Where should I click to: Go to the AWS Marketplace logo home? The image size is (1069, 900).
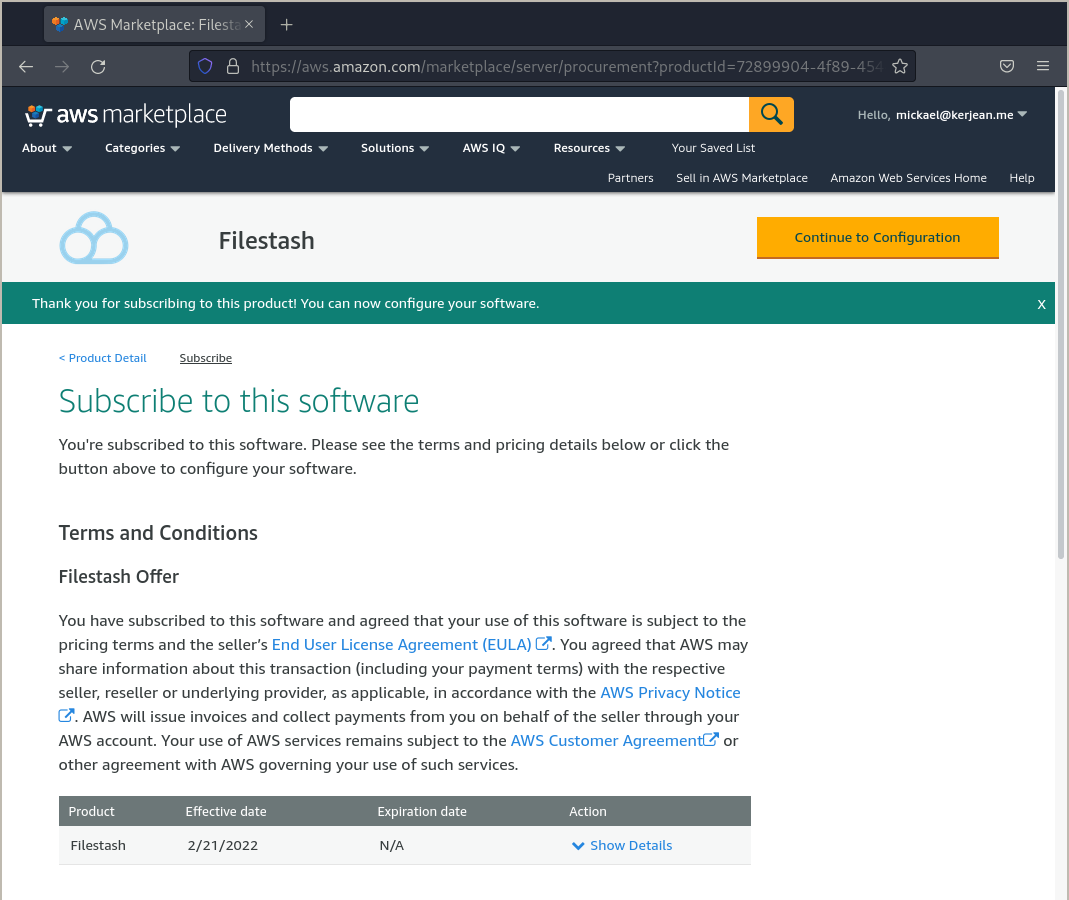tap(125, 115)
